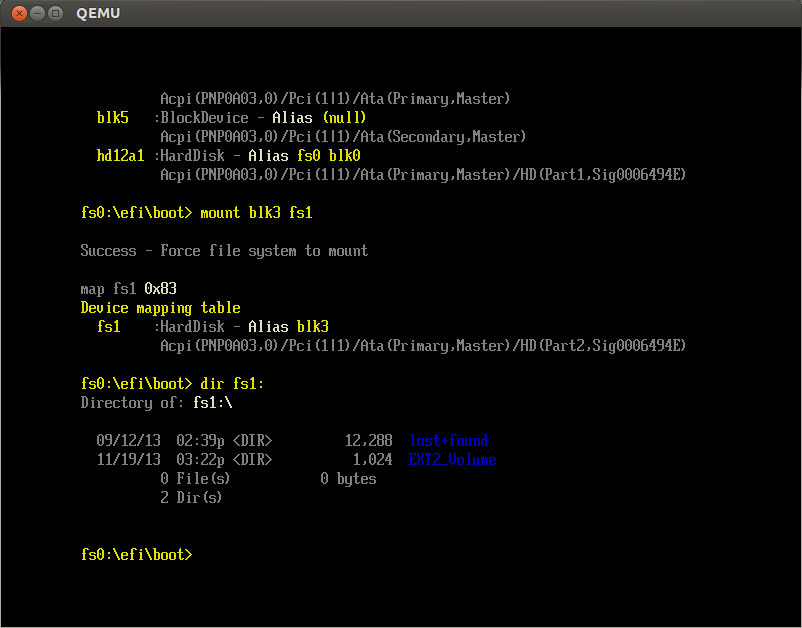Click the 'Device mapping table' heading
802x628 pixels.
(x=160, y=308)
